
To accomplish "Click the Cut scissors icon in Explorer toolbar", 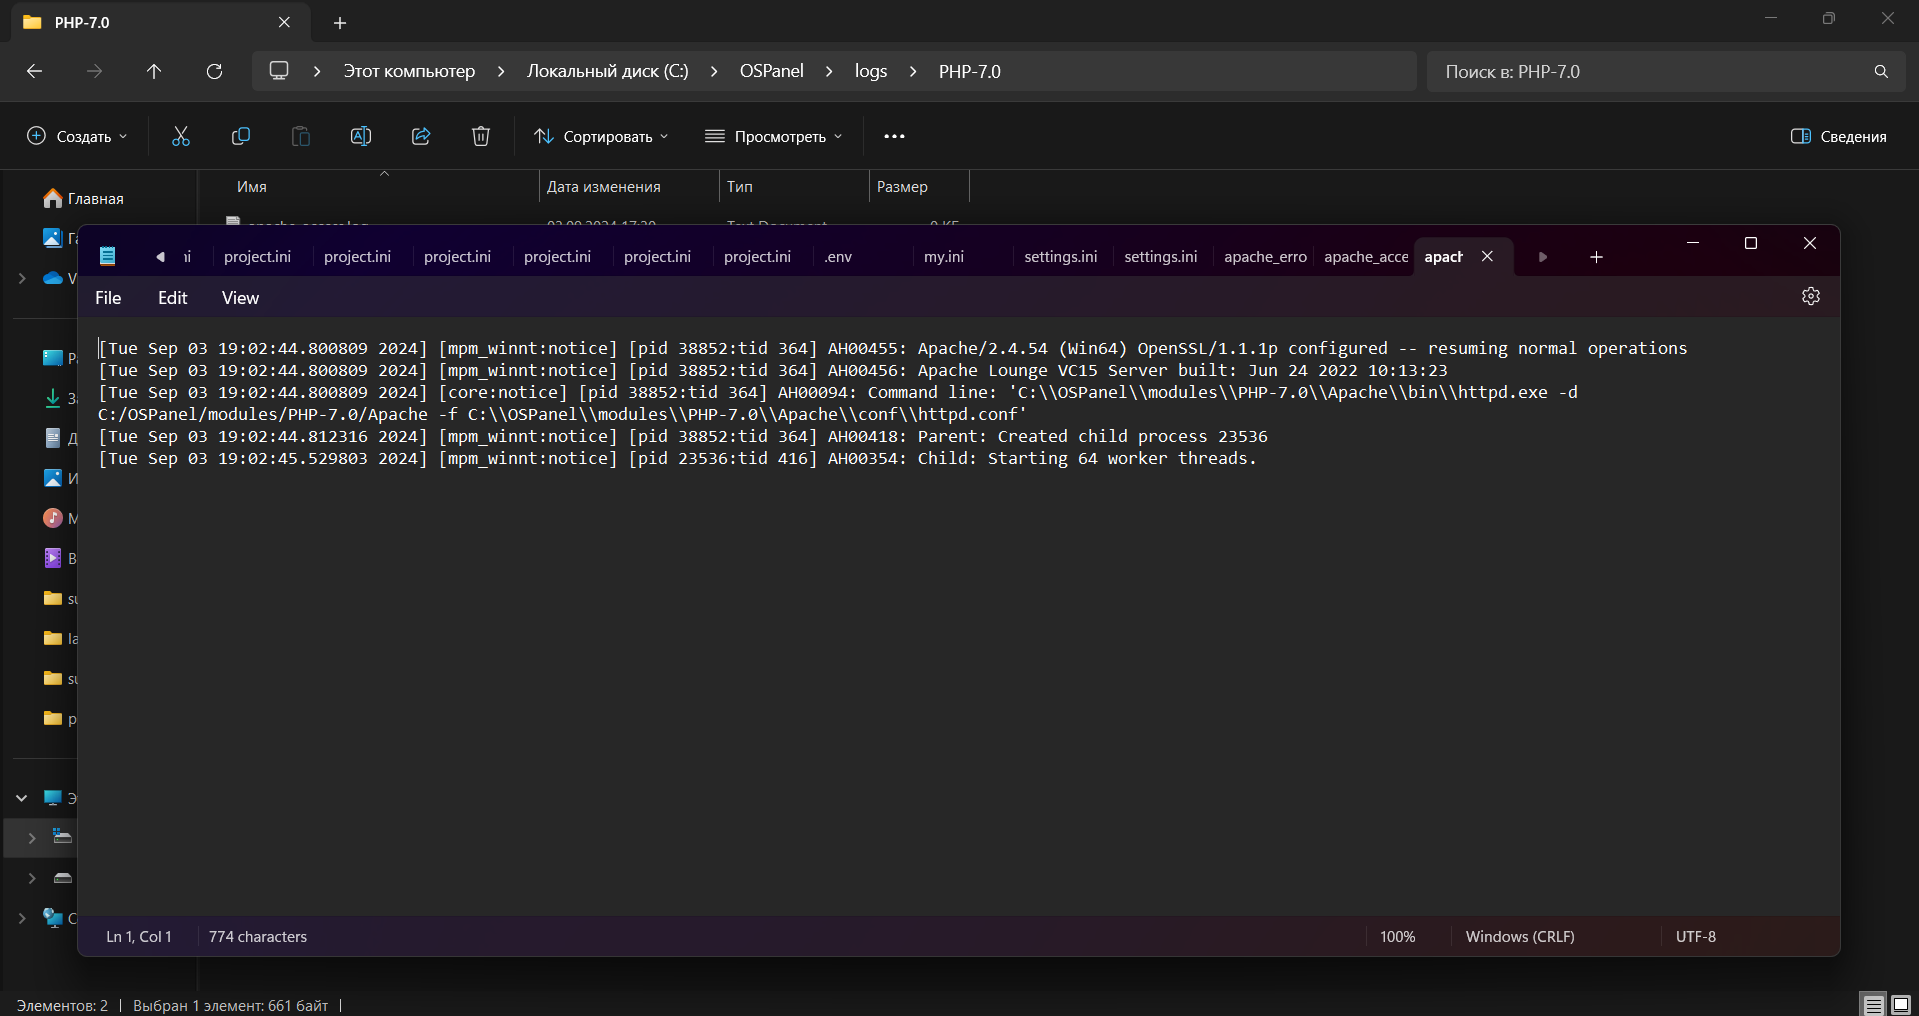I will (181, 136).
